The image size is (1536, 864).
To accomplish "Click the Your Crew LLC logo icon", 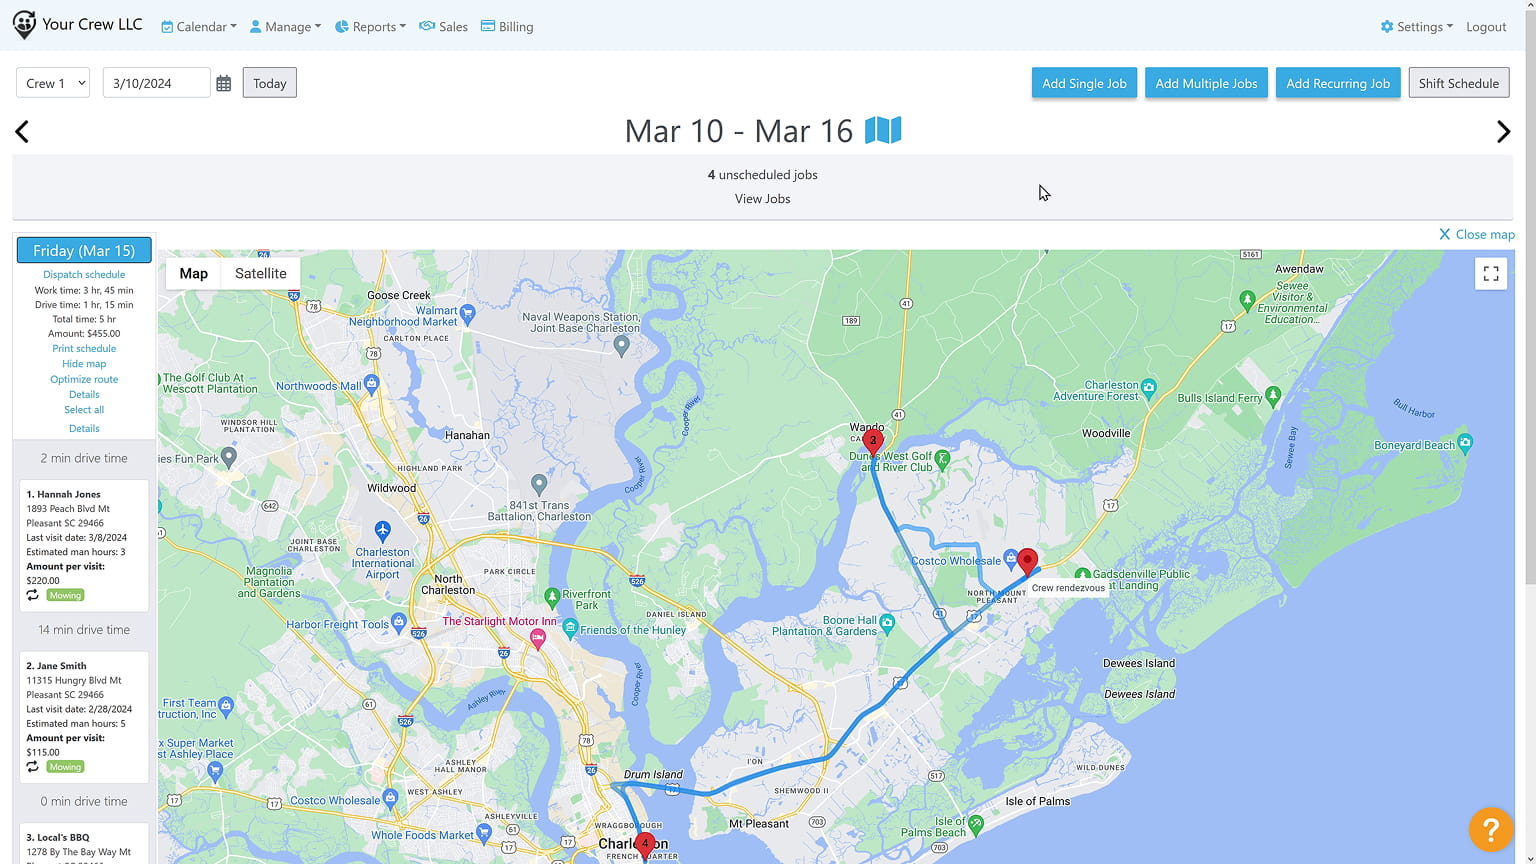I will (x=24, y=25).
